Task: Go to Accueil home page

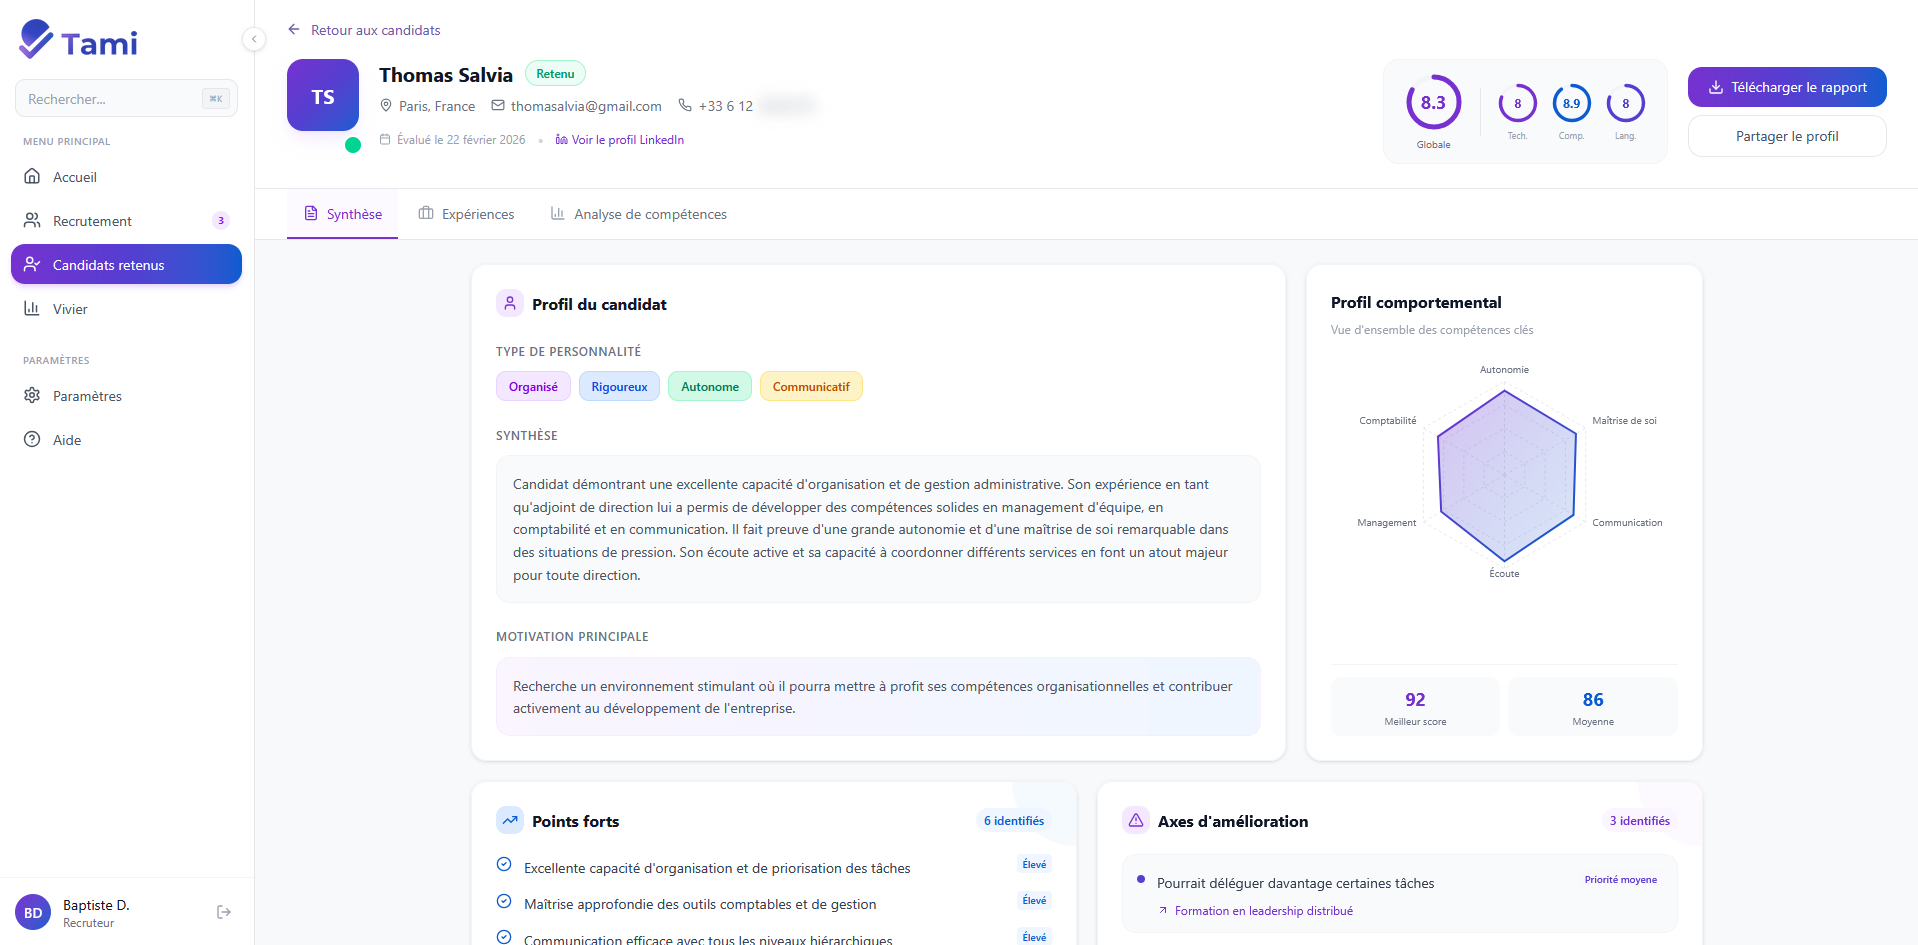Action: [x=75, y=177]
